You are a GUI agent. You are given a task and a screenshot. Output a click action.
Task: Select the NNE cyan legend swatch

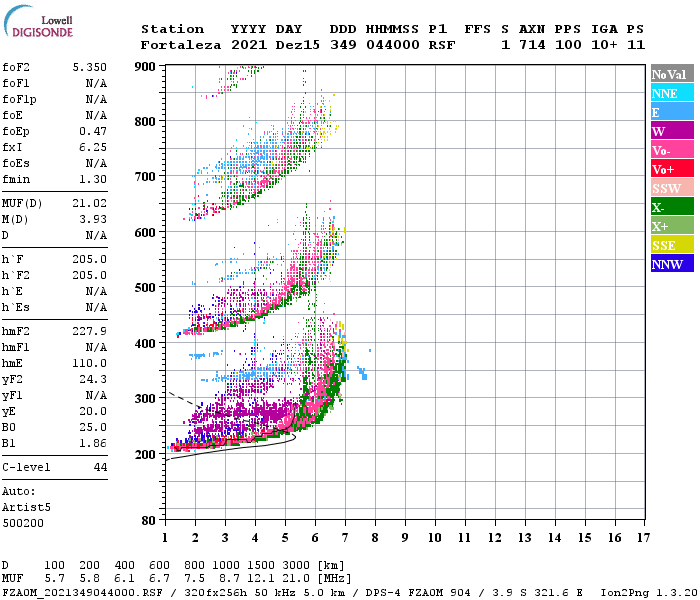pos(672,93)
